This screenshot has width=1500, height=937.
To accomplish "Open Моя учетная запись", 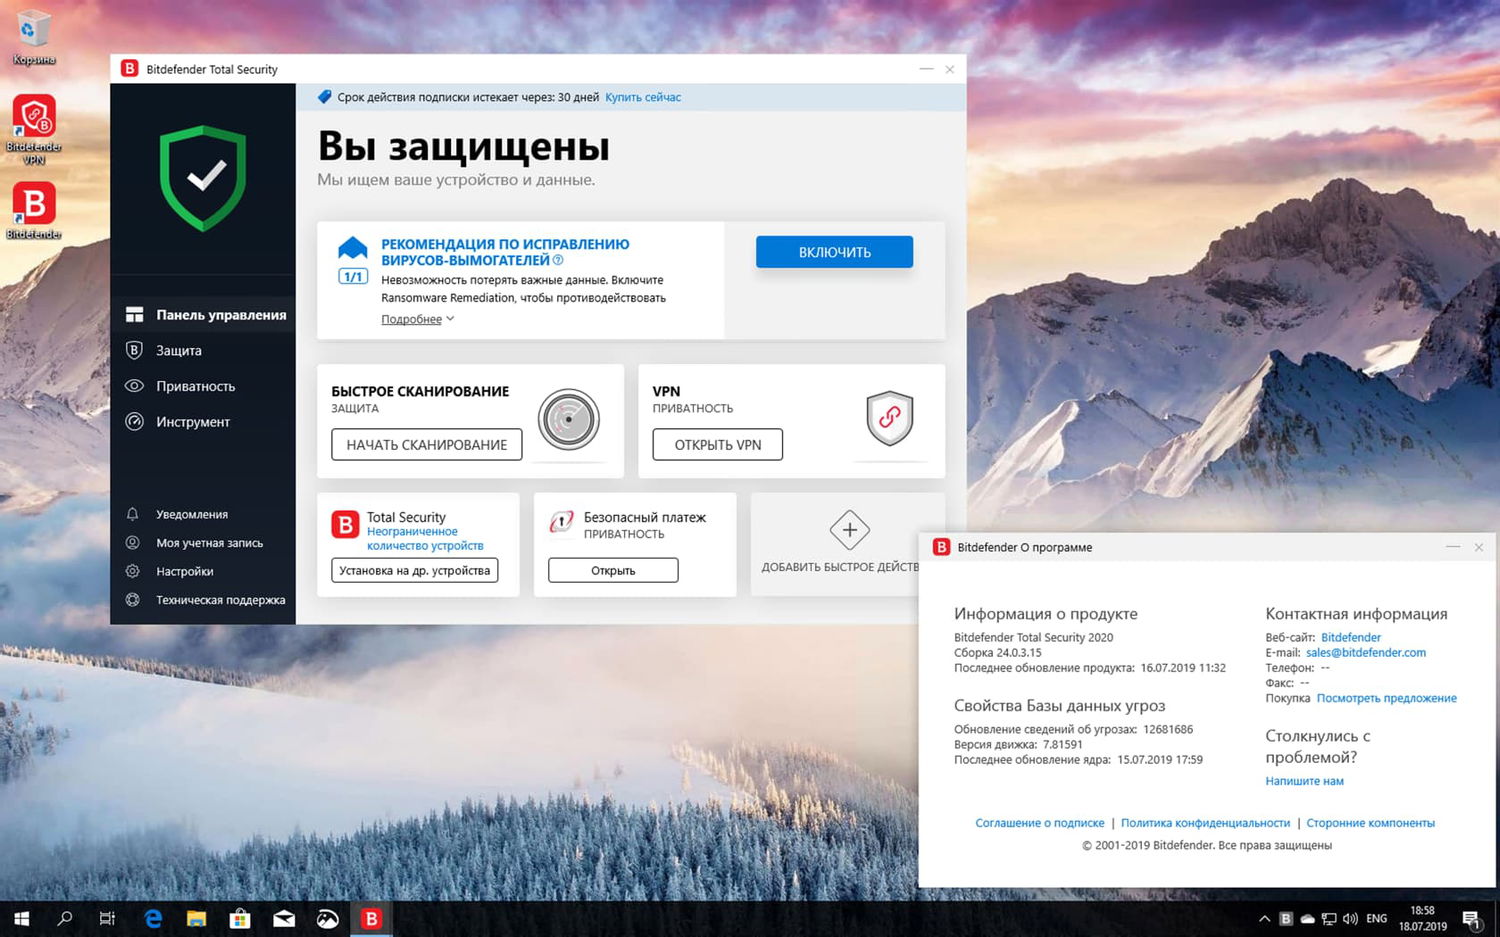I will click(x=203, y=542).
